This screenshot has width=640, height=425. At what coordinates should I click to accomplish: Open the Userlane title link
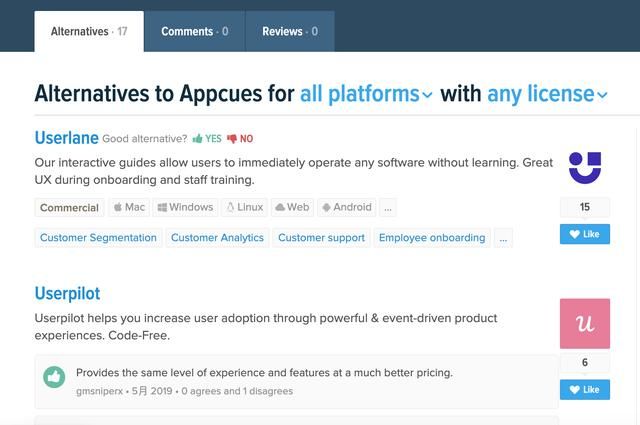tap(67, 138)
